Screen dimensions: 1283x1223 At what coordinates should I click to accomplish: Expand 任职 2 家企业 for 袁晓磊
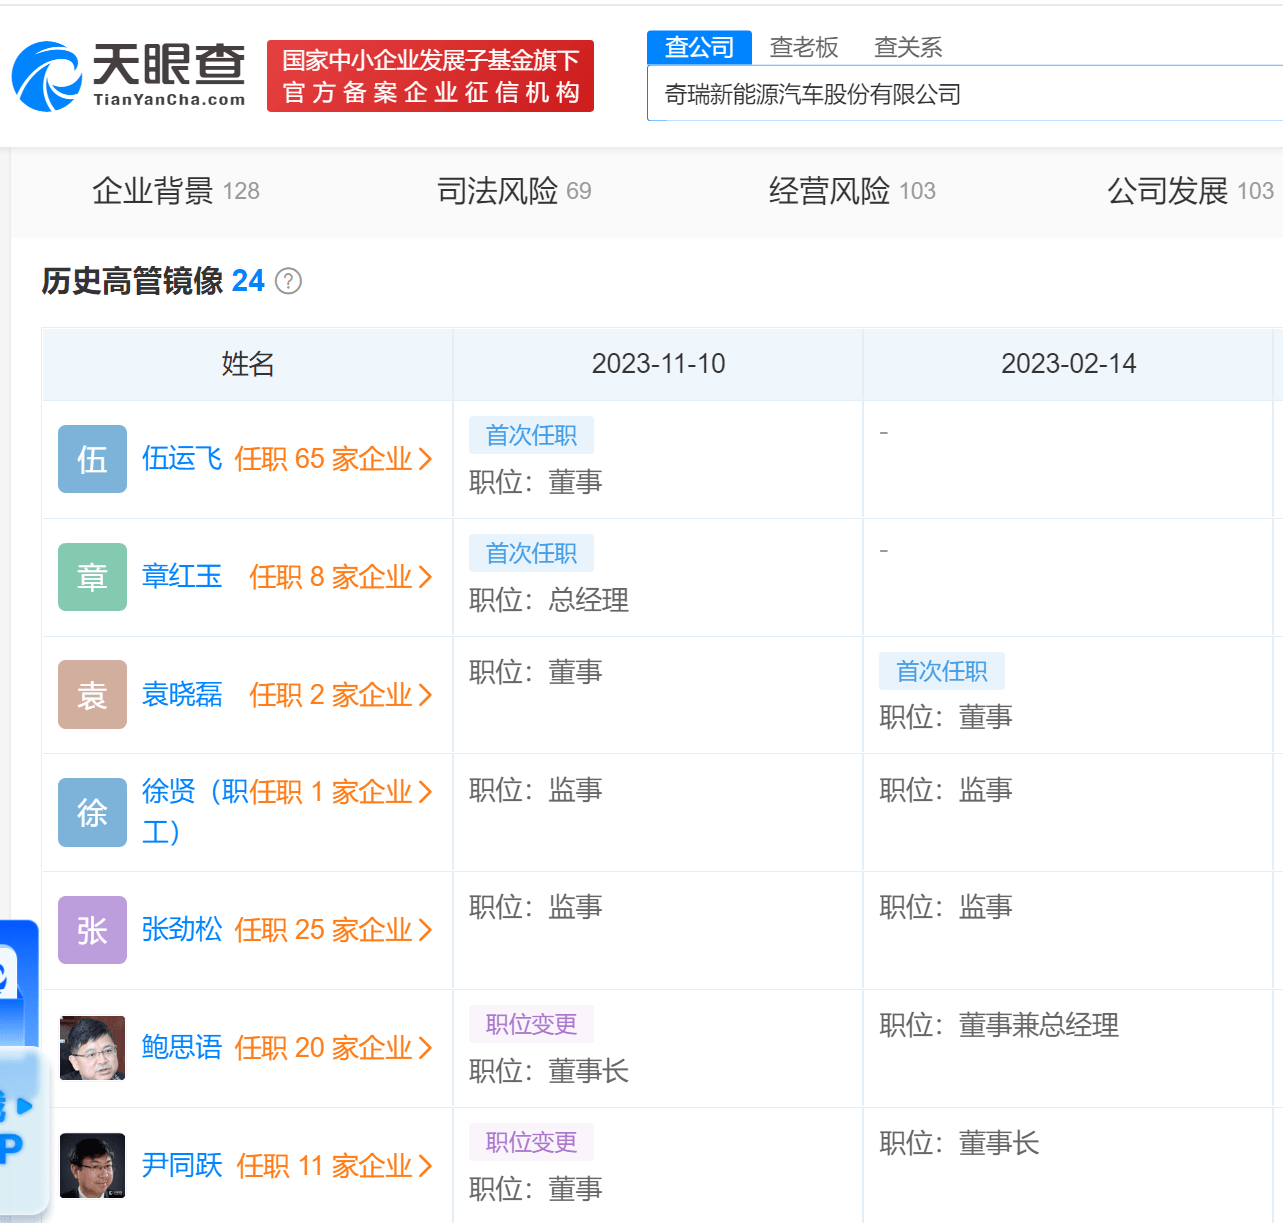coord(341,695)
